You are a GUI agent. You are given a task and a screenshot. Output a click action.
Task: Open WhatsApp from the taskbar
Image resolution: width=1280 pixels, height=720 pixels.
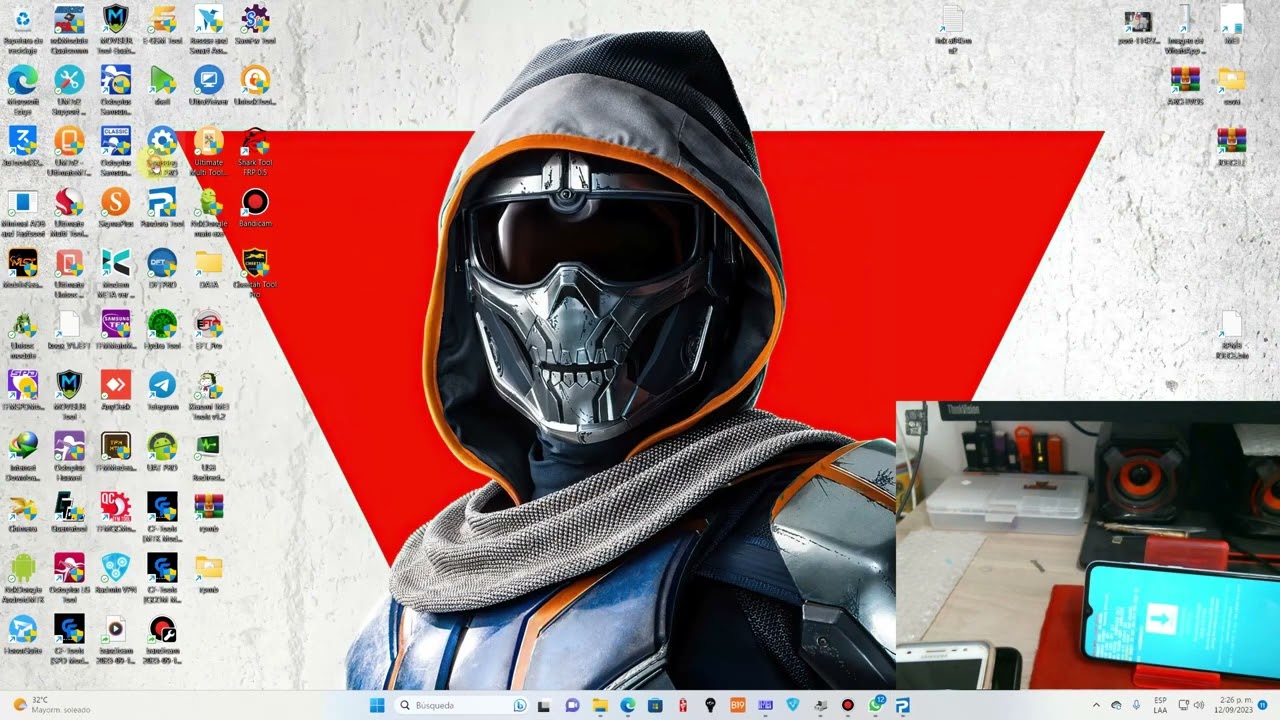click(x=876, y=705)
